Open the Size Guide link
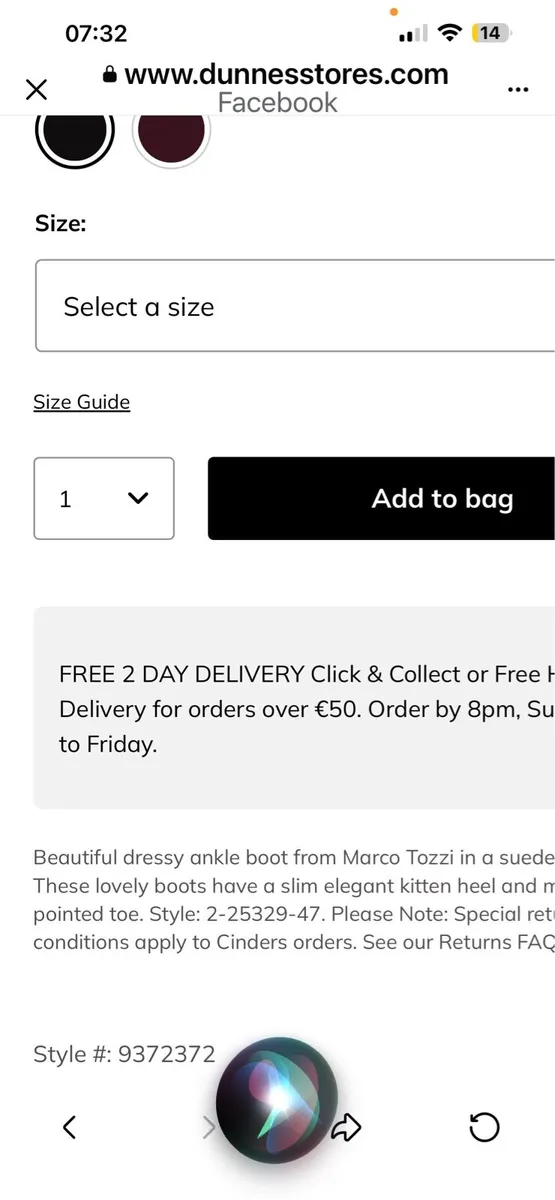The height and width of the screenshot is (1200, 555). pos(82,402)
